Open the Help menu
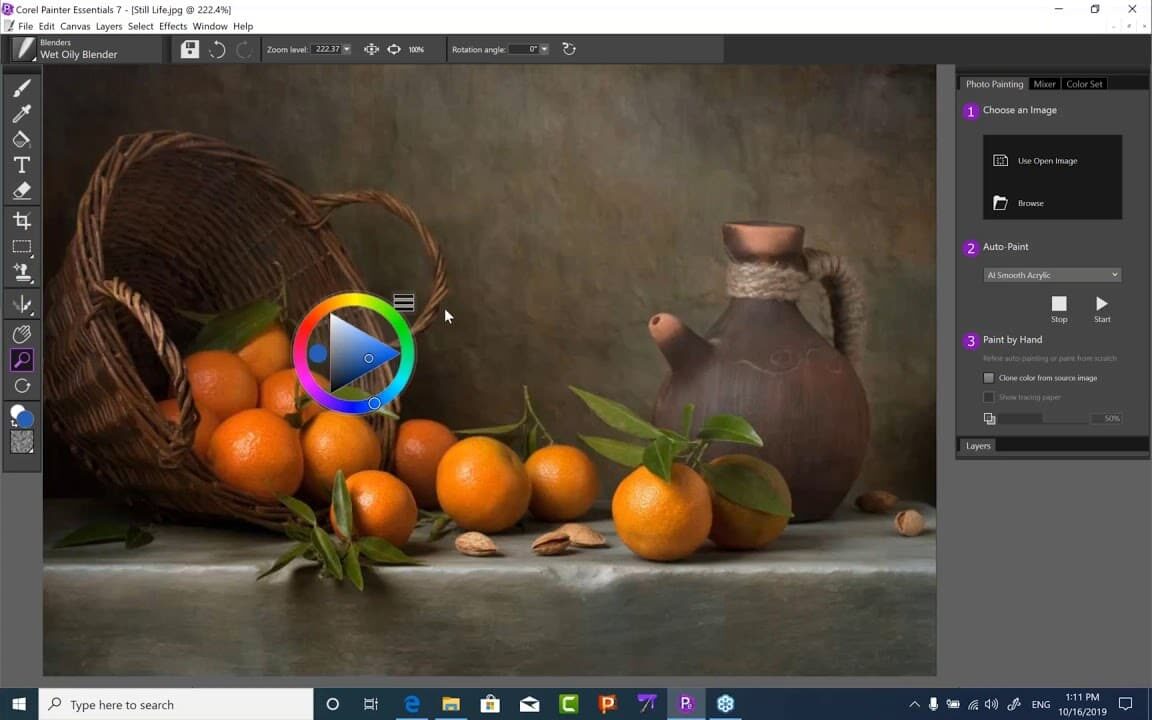Screen dimensions: 1152x720 243,26
